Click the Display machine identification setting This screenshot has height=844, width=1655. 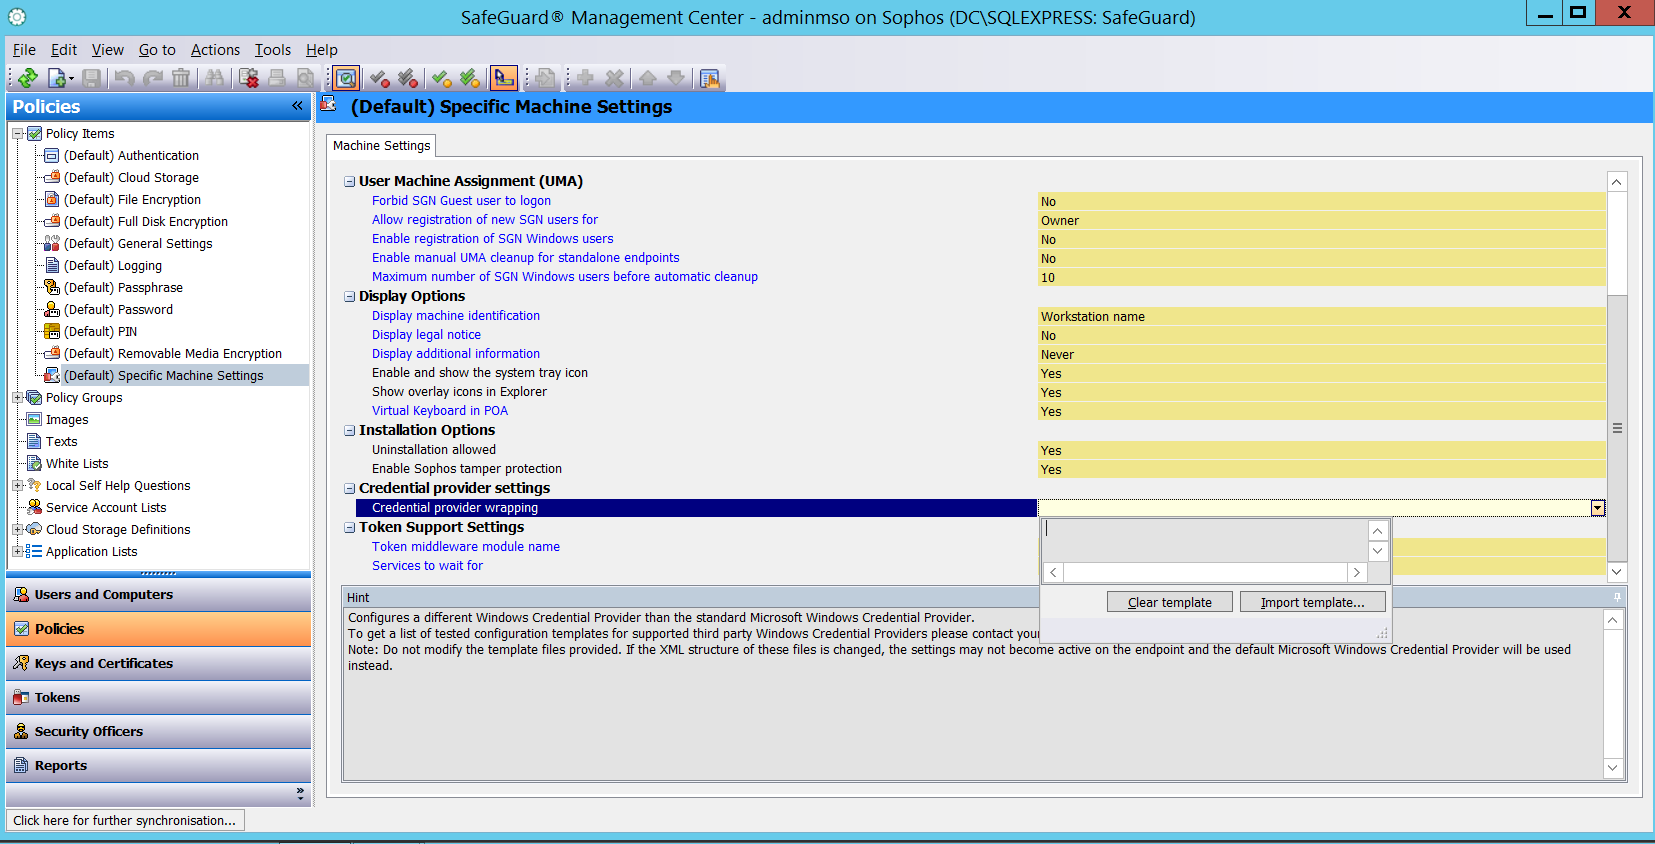(456, 316)
